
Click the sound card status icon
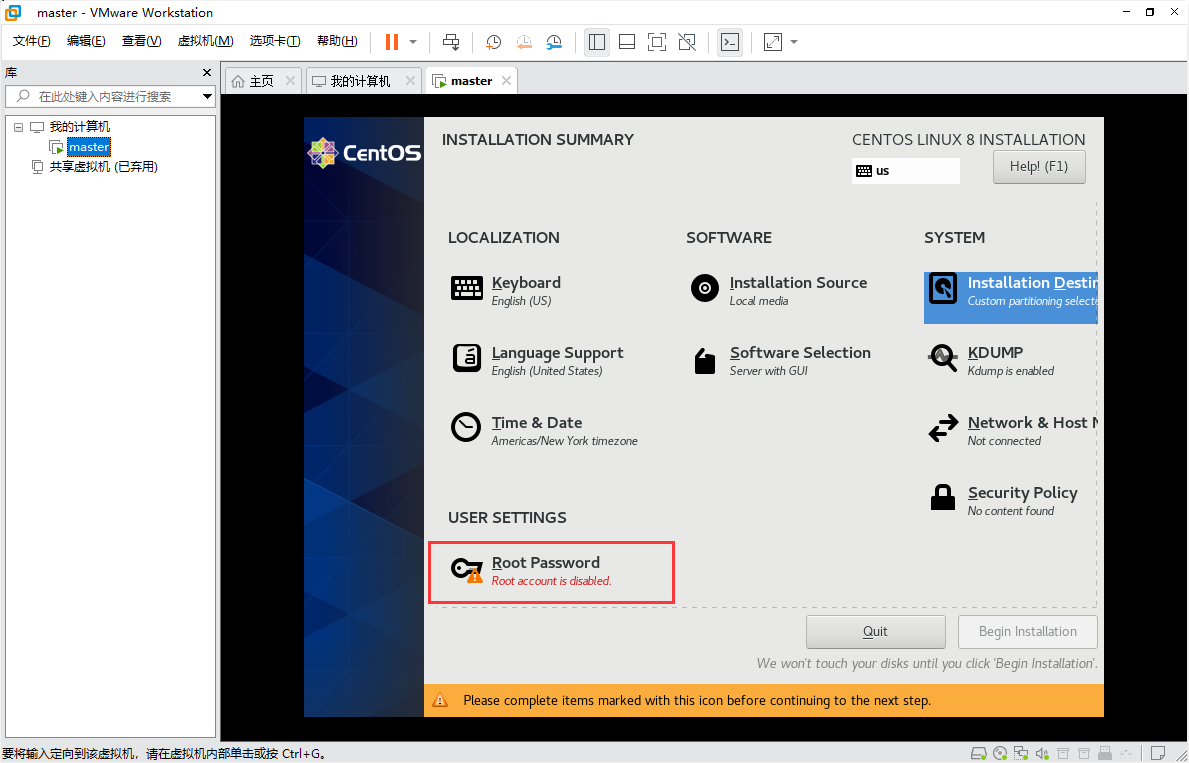pyautogui.click(x=1042, y=753)
